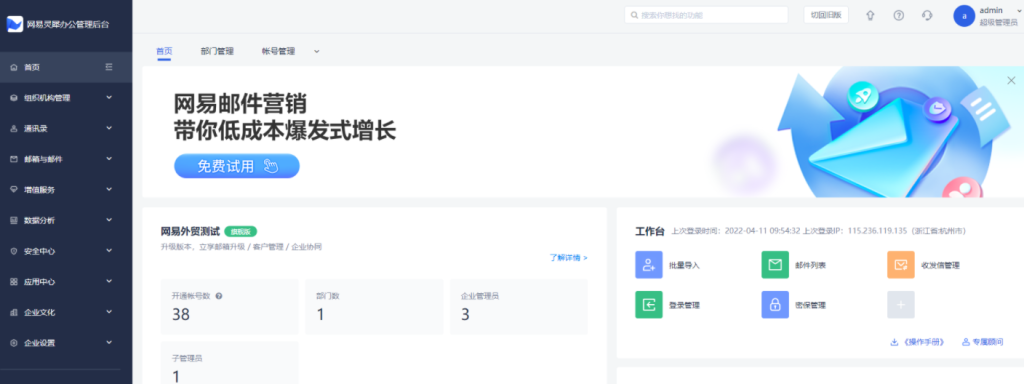Click the help question mark icon in header

point(899,16)
